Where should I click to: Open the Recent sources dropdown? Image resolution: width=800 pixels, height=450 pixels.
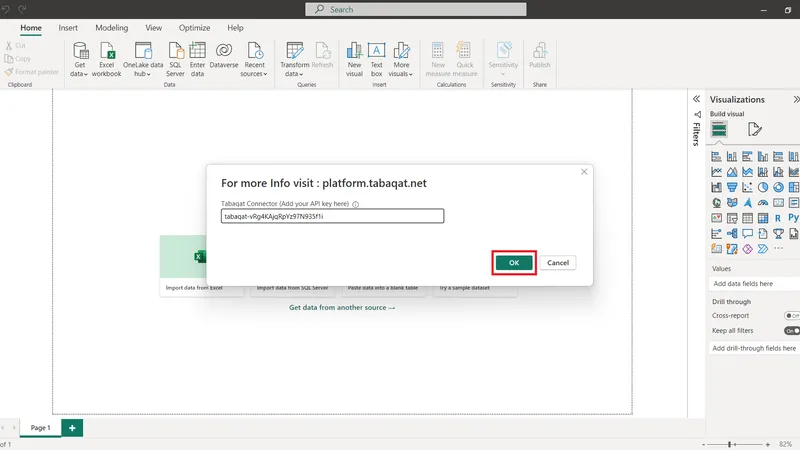tap(255, 73)
